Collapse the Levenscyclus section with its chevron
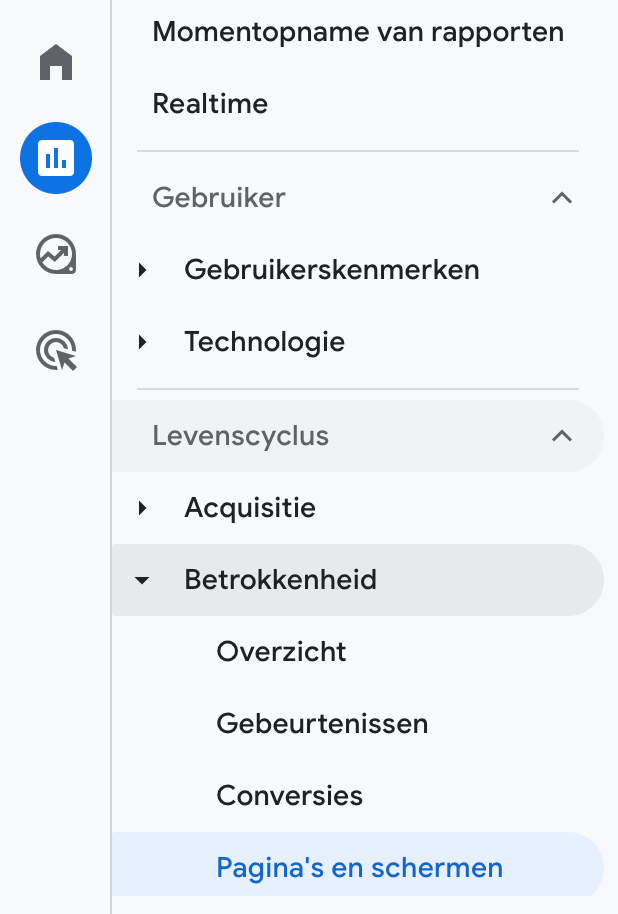This screenshot has height=914, width=618. [x=563, y=436]
